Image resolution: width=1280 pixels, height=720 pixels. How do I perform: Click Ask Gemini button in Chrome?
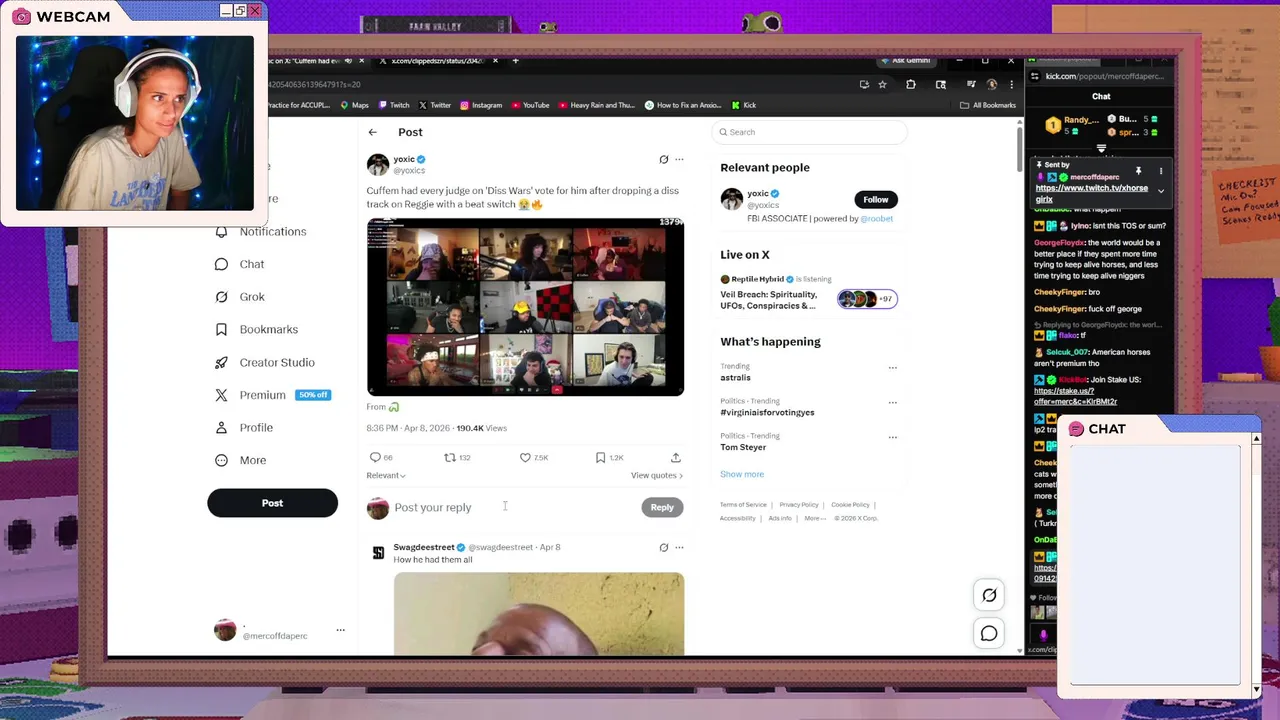[x=906, y=61]
